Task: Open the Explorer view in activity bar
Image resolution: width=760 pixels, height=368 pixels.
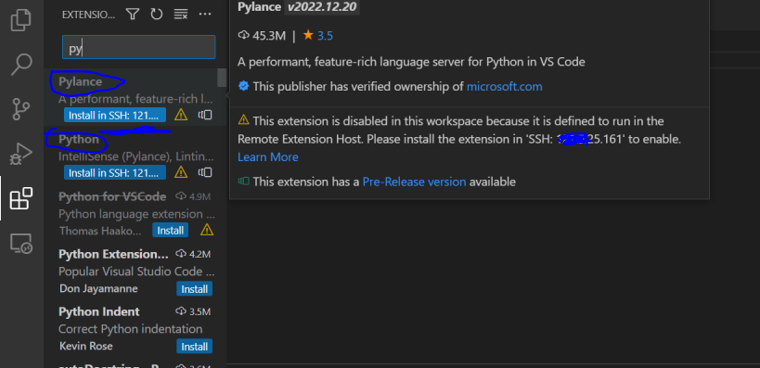Action: (x=21, y=20)
